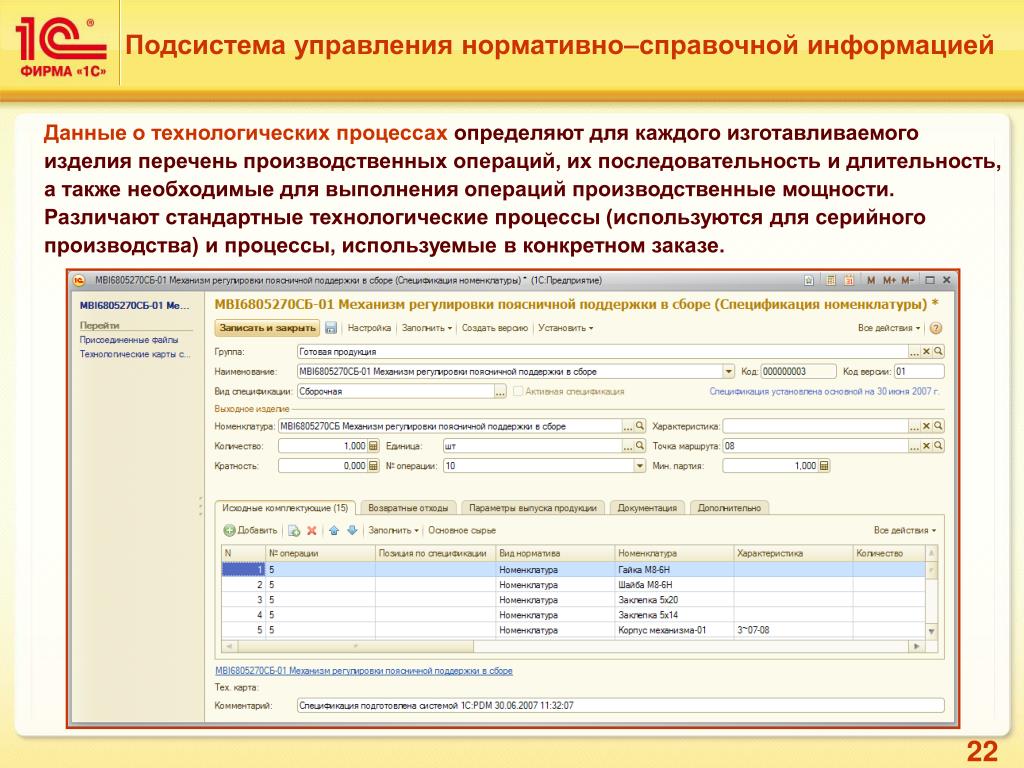This screenshot has width=1024, height=768.
Task: Open the Установить dropdown menu
Action: click(566, 328)
